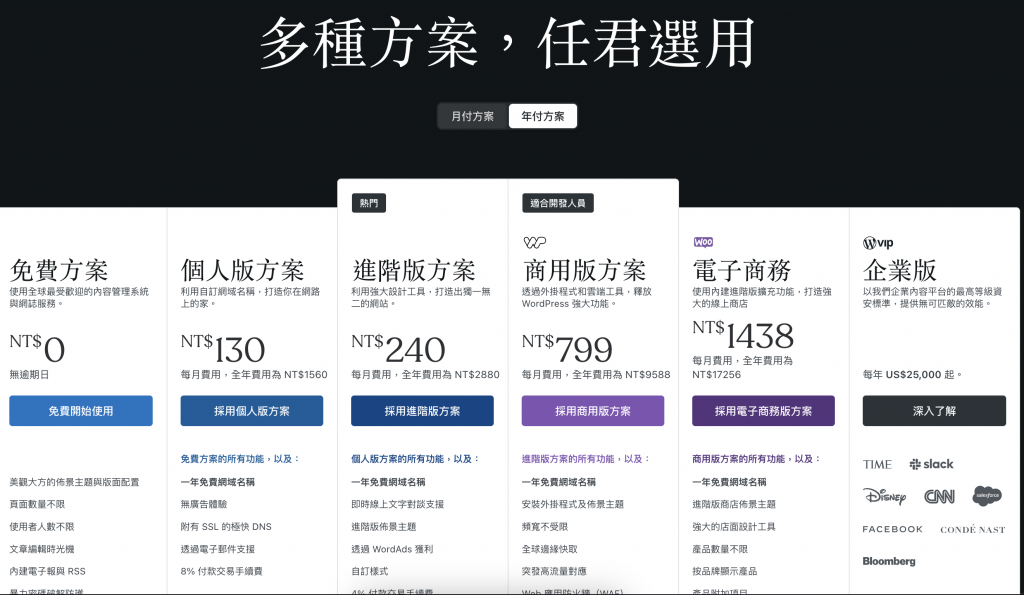Click 商用版方案的所有功能,以及 text
Screen dimensions: 1024x595
756,459
